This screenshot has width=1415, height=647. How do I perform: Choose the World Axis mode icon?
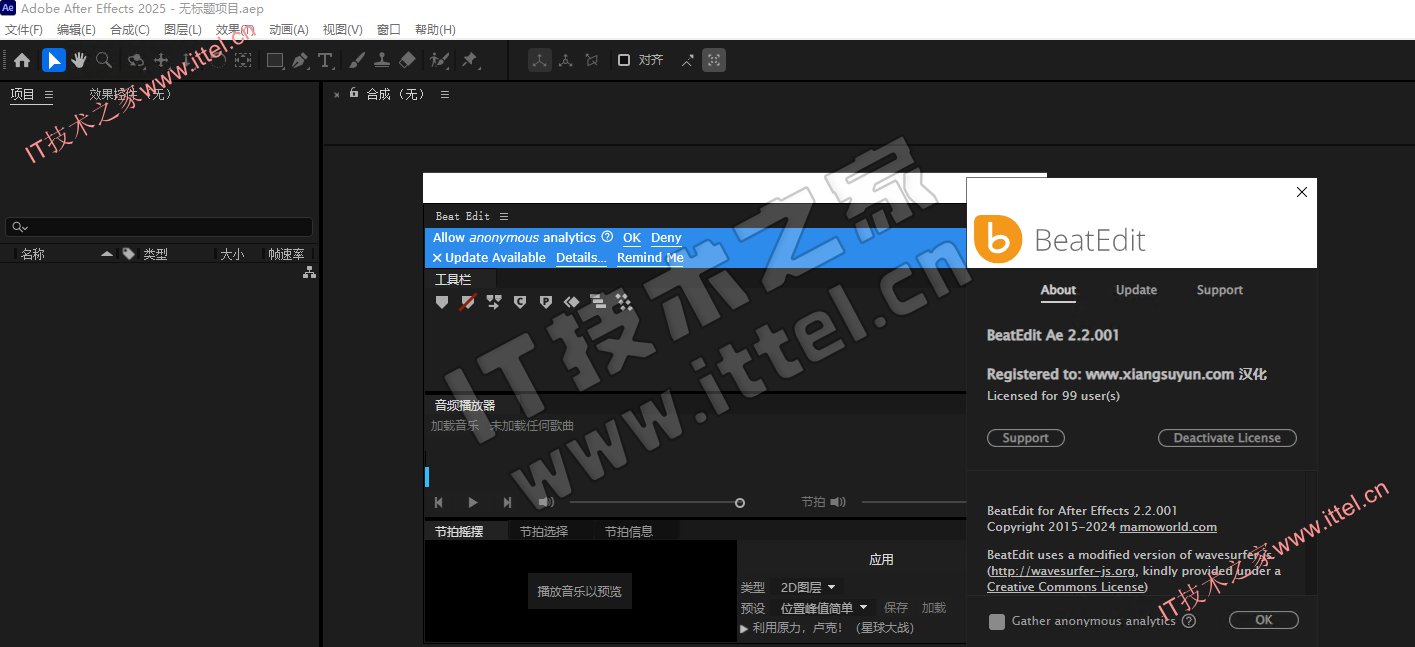coord(566,60)
